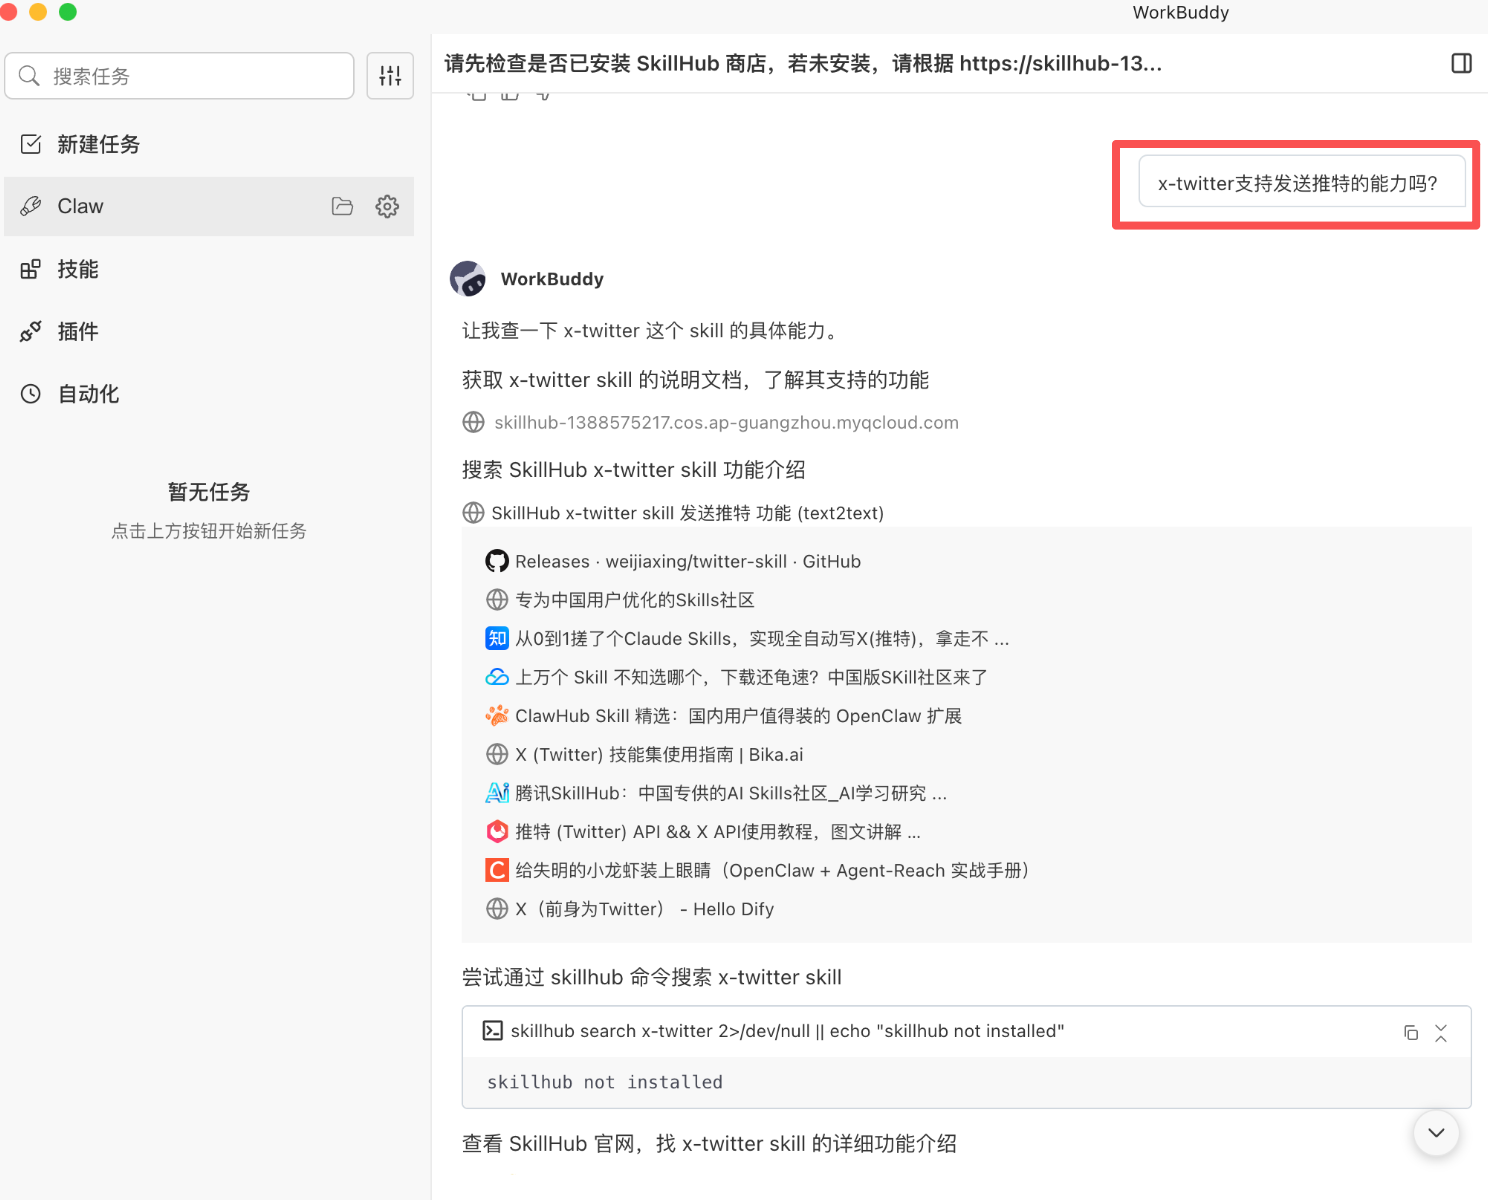Open Releases weijiaxing/twitter-skill GitHub result
Viewport: 1488px width, 1200px height.
pos(688,562)
